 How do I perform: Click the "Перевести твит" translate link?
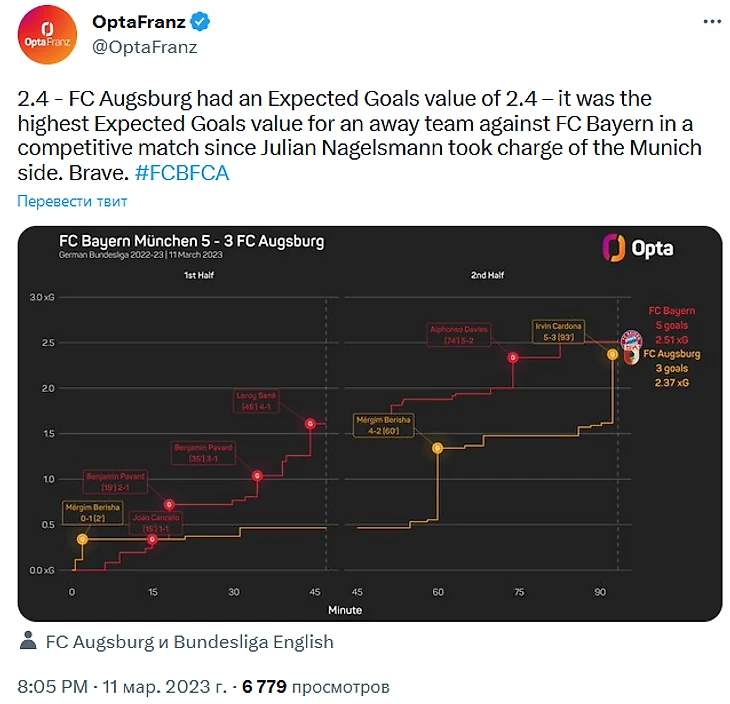click(x=72, y=201)
